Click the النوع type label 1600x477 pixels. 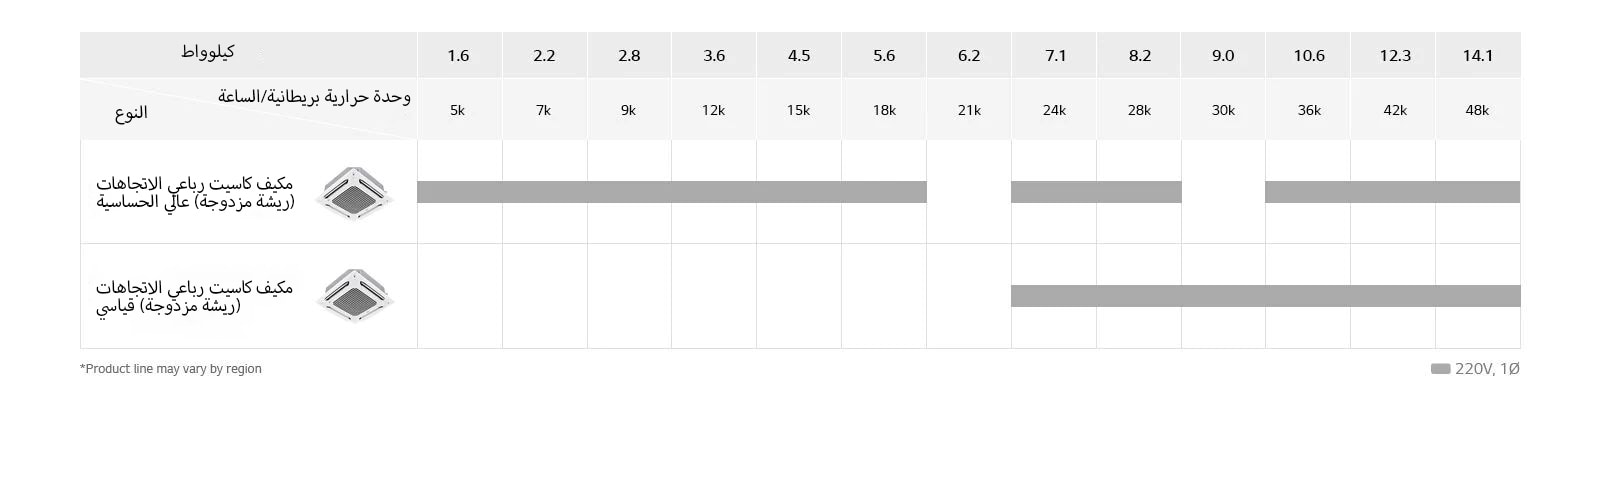tap(131, 112)
